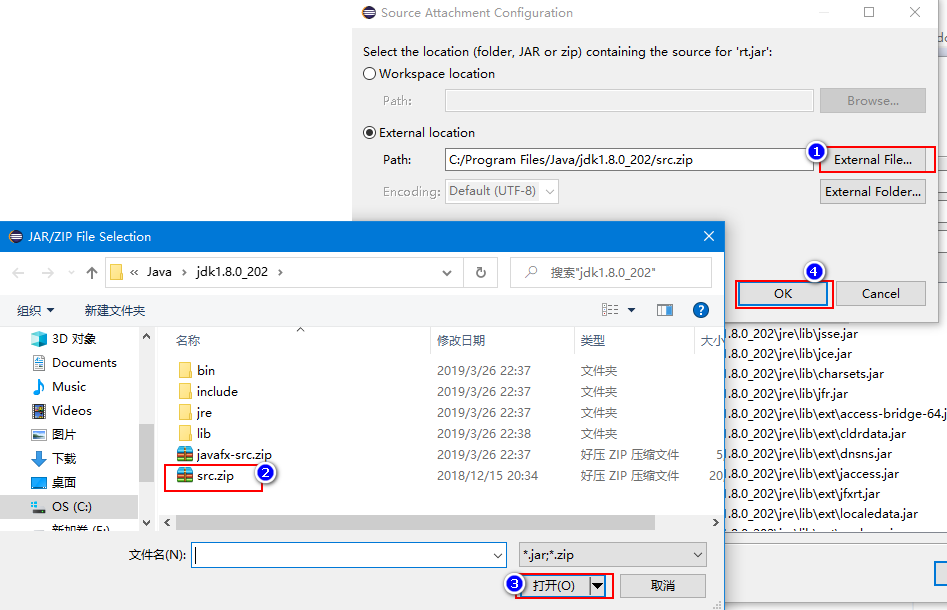The width and height of the screenshot is (947, 610).
Task: Expand the file name history dropdown
Action: click(498, 555)
